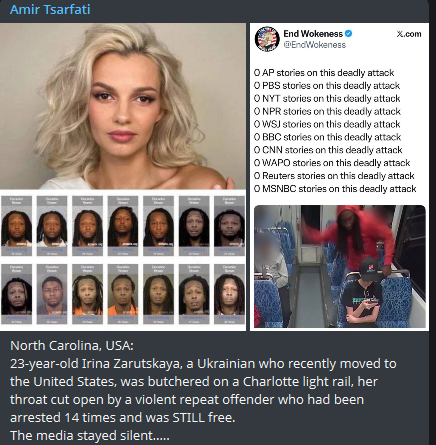Click the red hoodie figure in footage
Viewport: 436px width, 445px height.
point(360,235)
